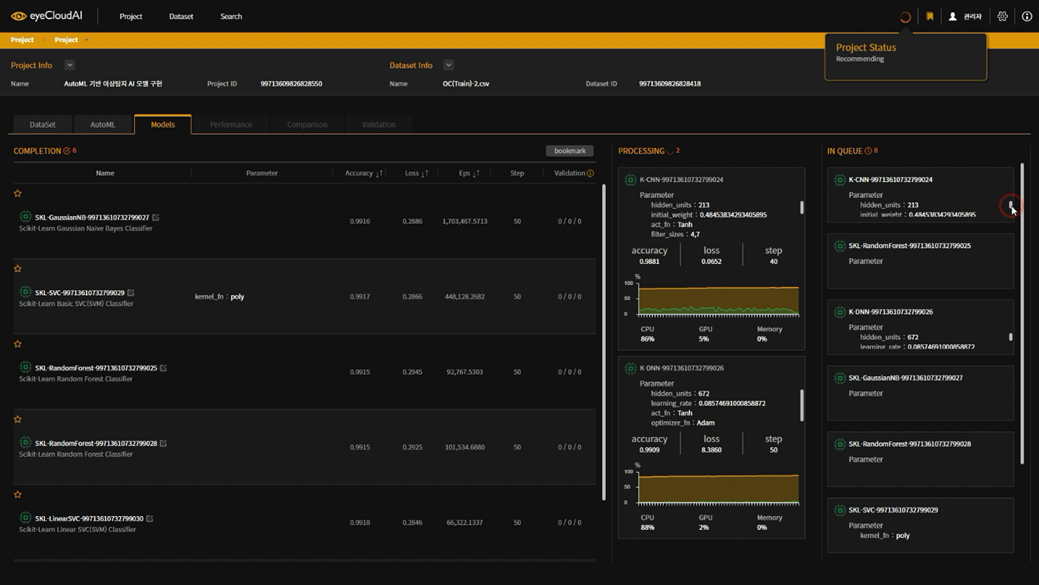Click the Validation column info icon
1039x585 pixels.
tap(590, 174)
